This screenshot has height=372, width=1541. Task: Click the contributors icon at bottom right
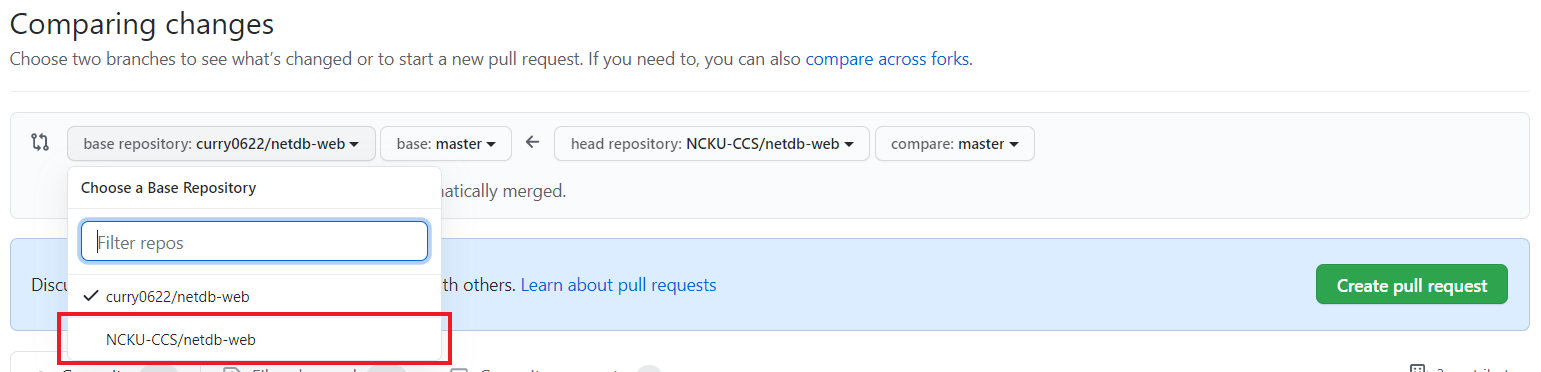(x=1418, y=369)
